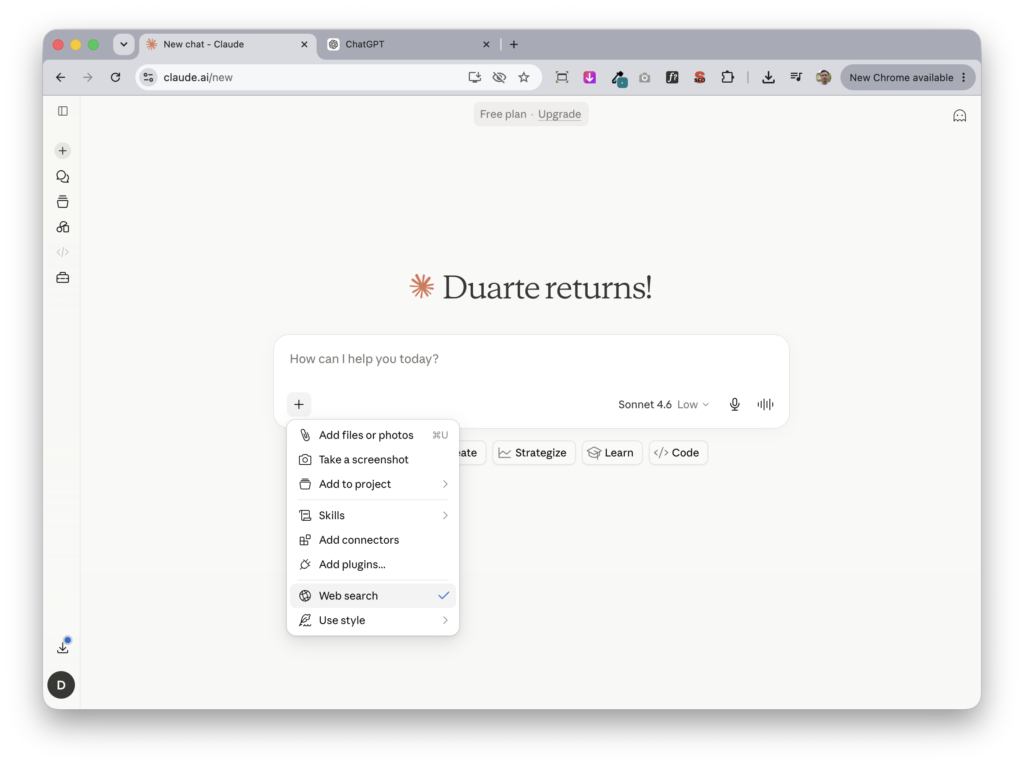
Task: Start voice mode with waveform icon
Action: [x=765, y=404]
